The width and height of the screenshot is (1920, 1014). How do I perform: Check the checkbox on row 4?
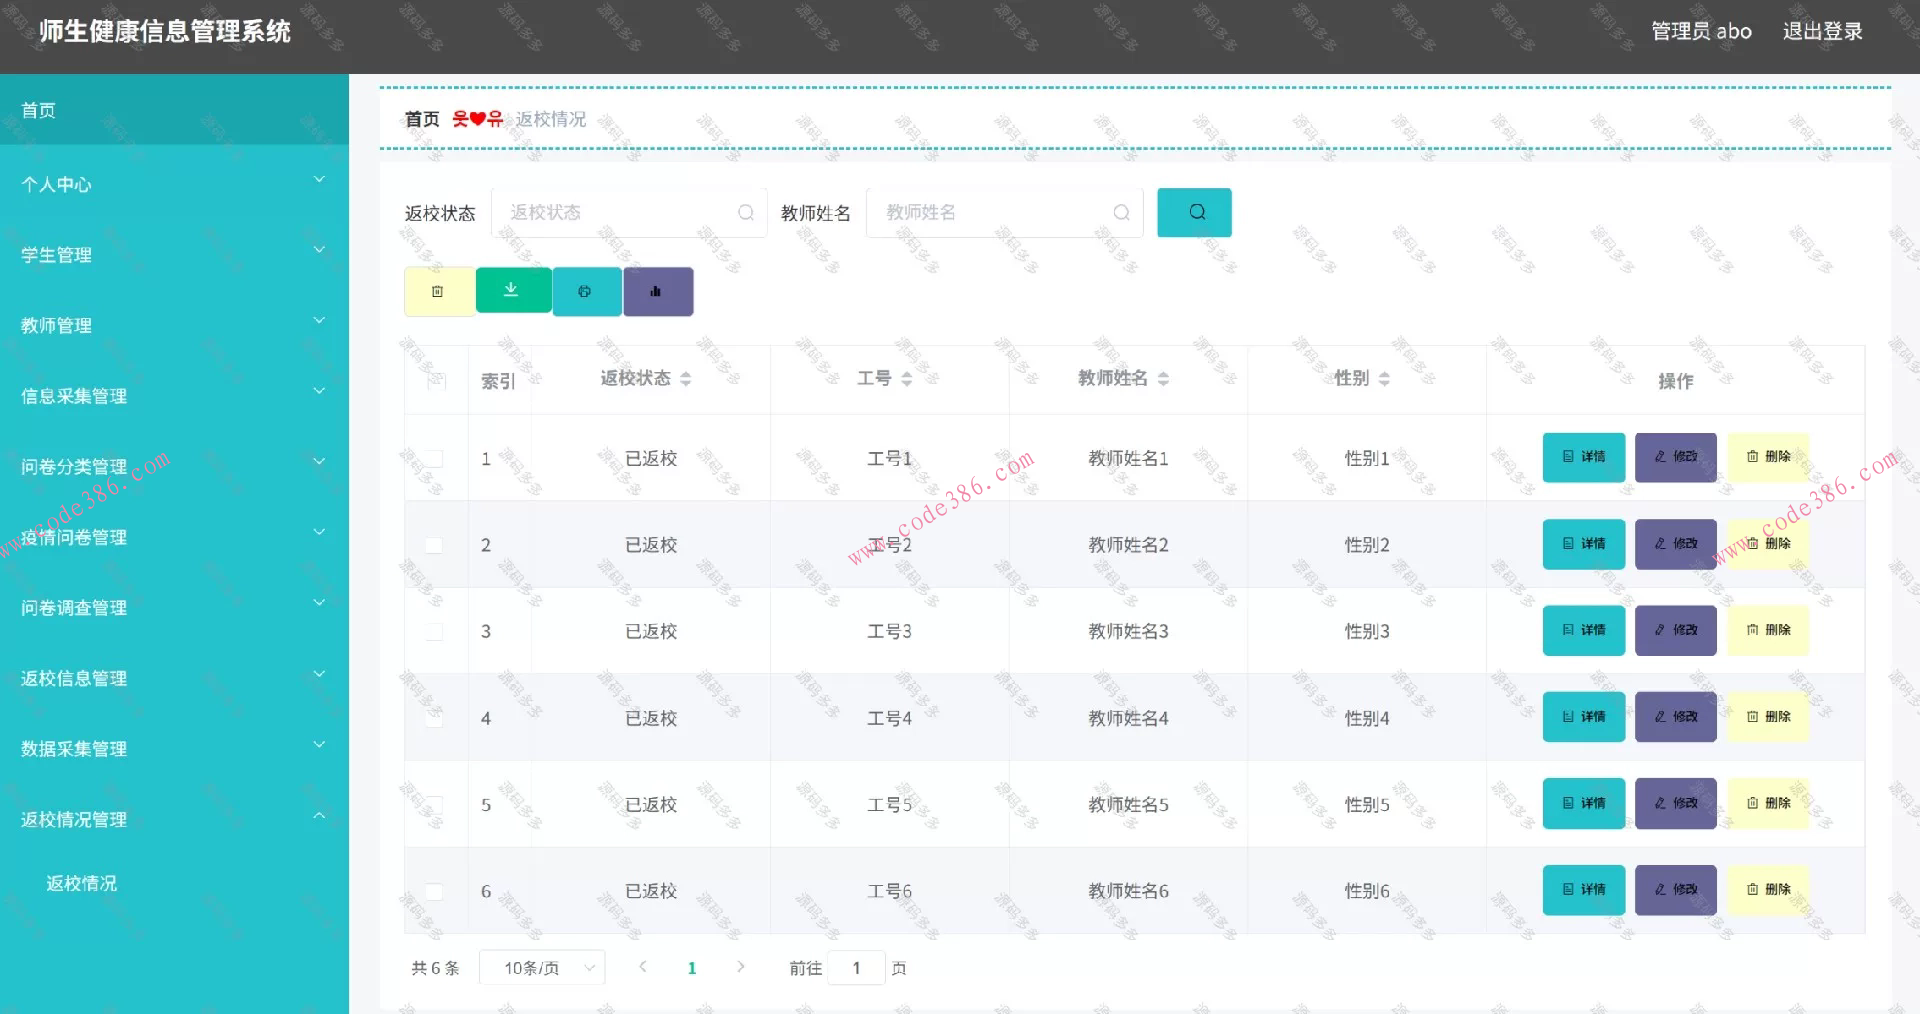434,718
